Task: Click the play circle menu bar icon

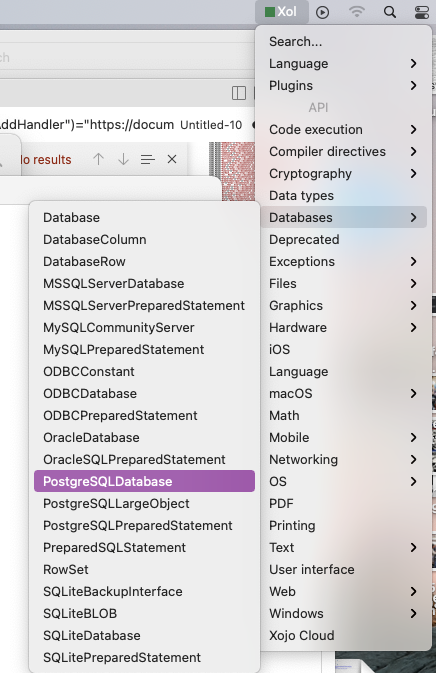Action: (322, 12)
